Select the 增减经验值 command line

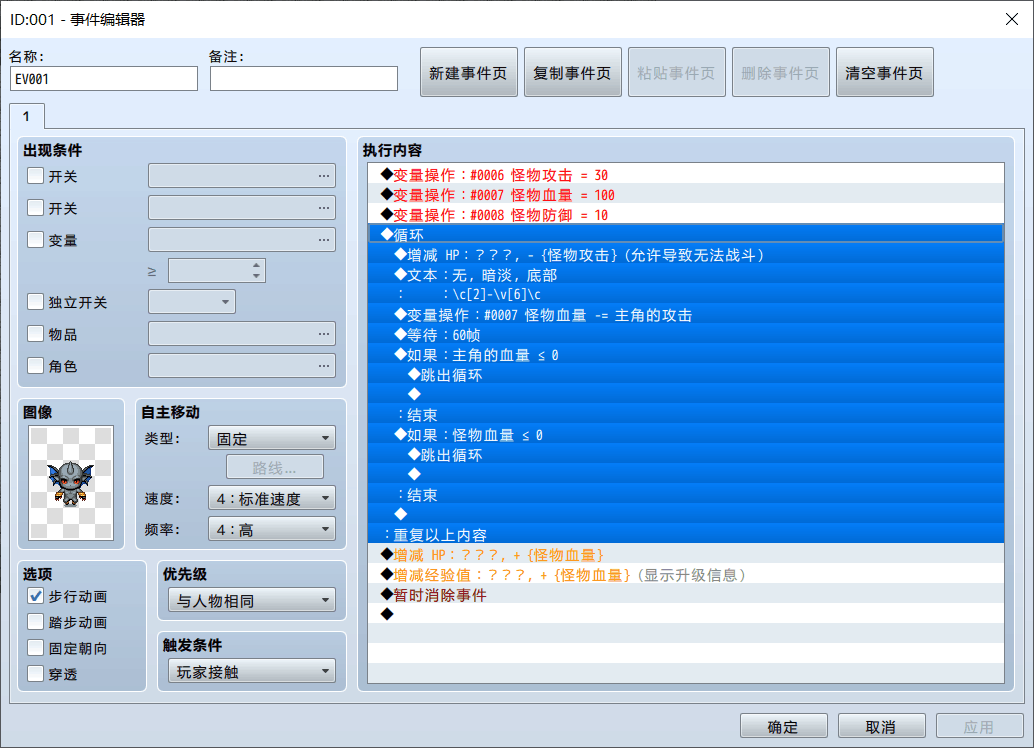coord(686,575)
